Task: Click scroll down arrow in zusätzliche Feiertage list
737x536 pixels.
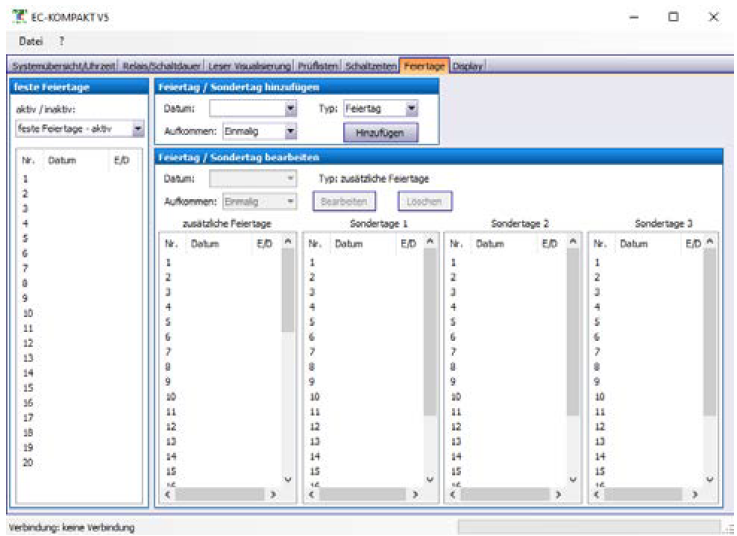Action: pyautogui.click(x=288, y=480)
